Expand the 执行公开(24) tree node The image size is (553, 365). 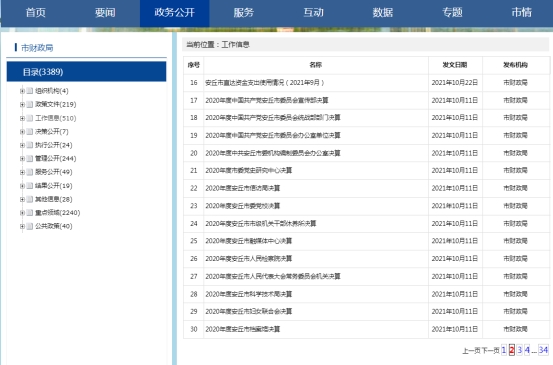tap(22, 145)
